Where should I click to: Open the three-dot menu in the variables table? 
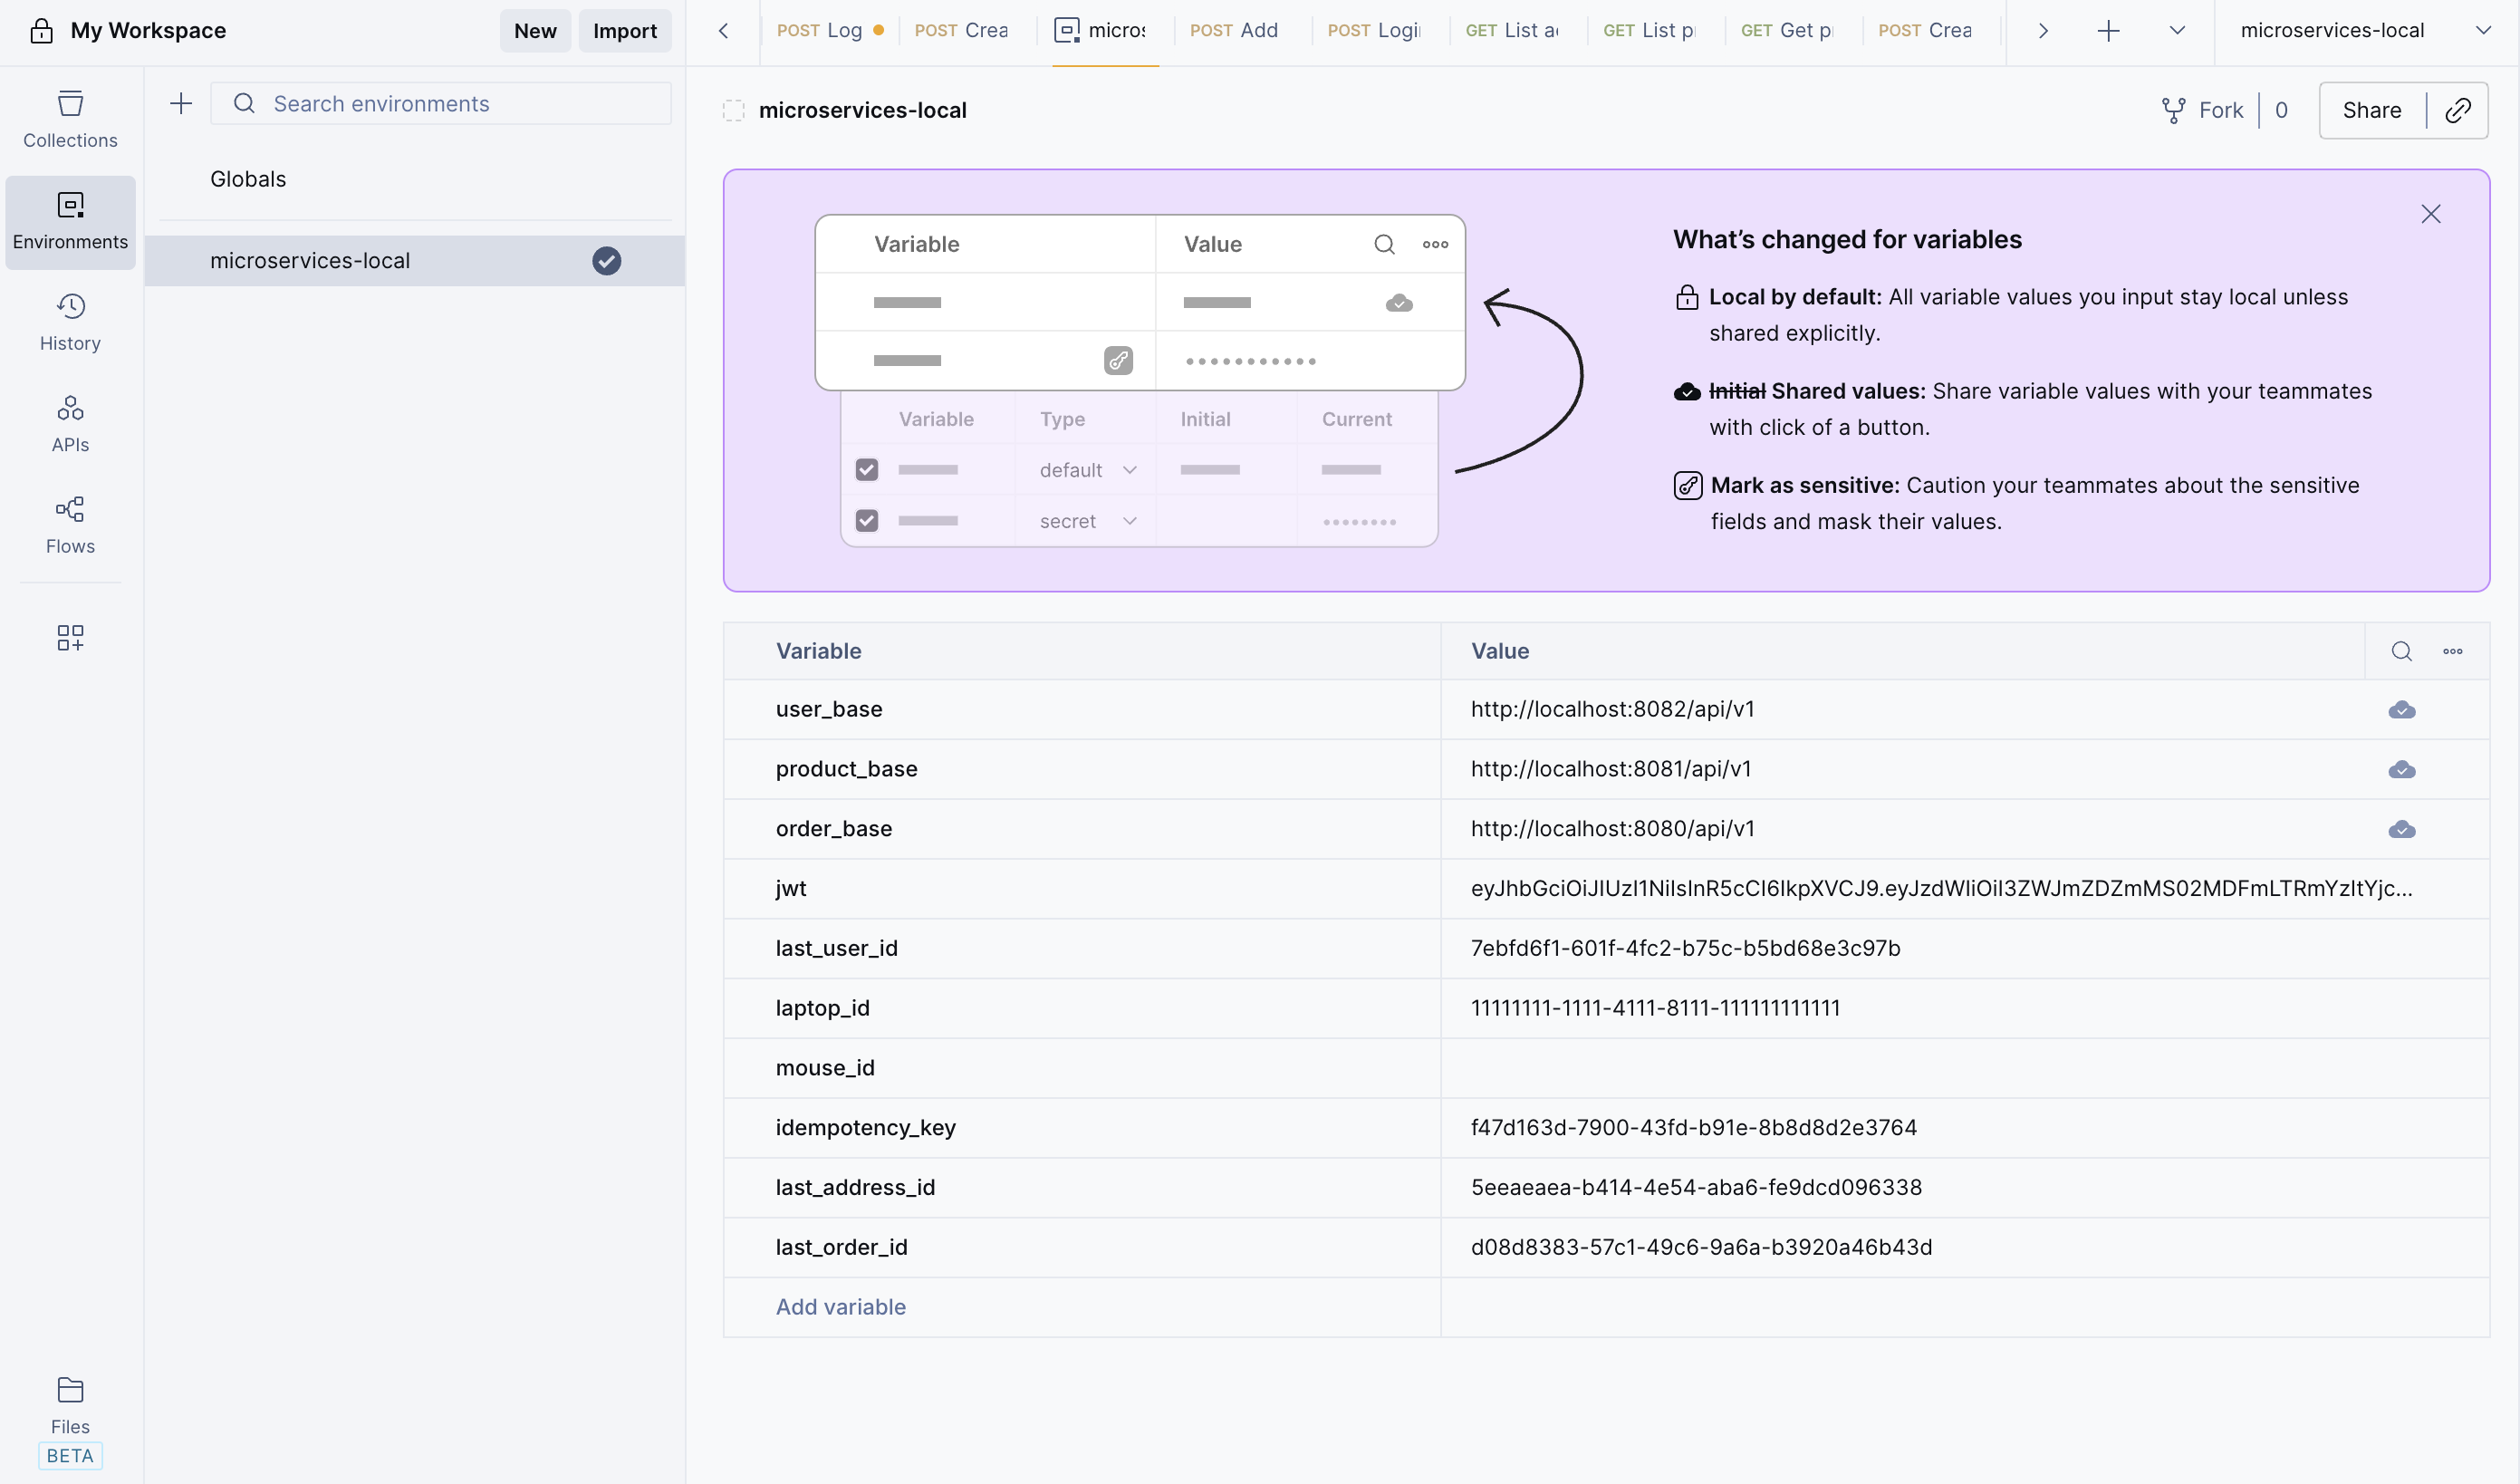click(x=2452, y=651)
